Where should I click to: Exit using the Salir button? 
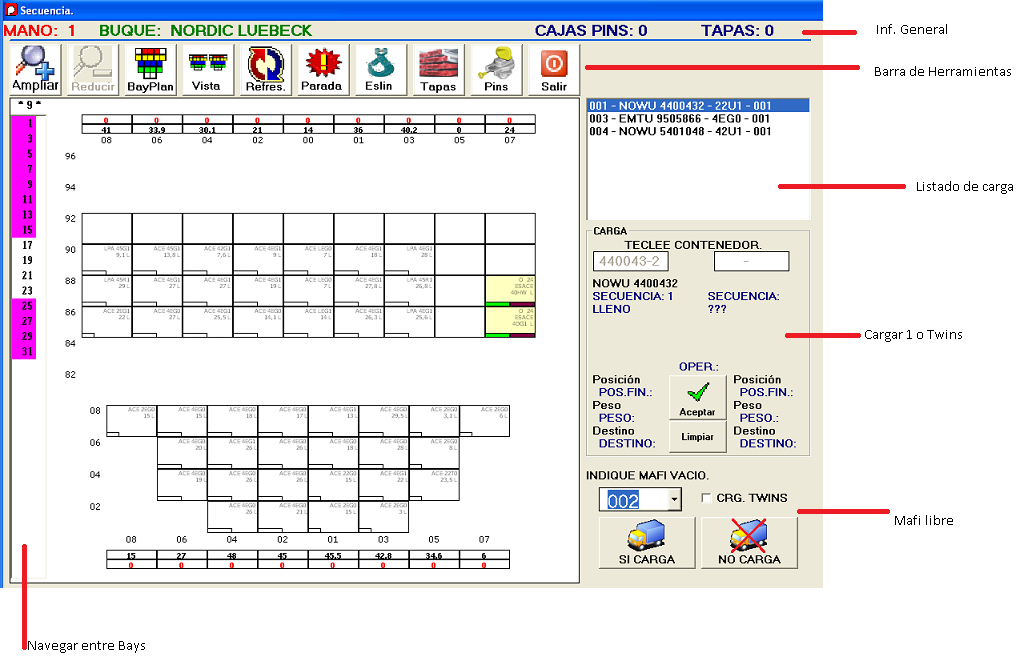click(x=553, y=70)
